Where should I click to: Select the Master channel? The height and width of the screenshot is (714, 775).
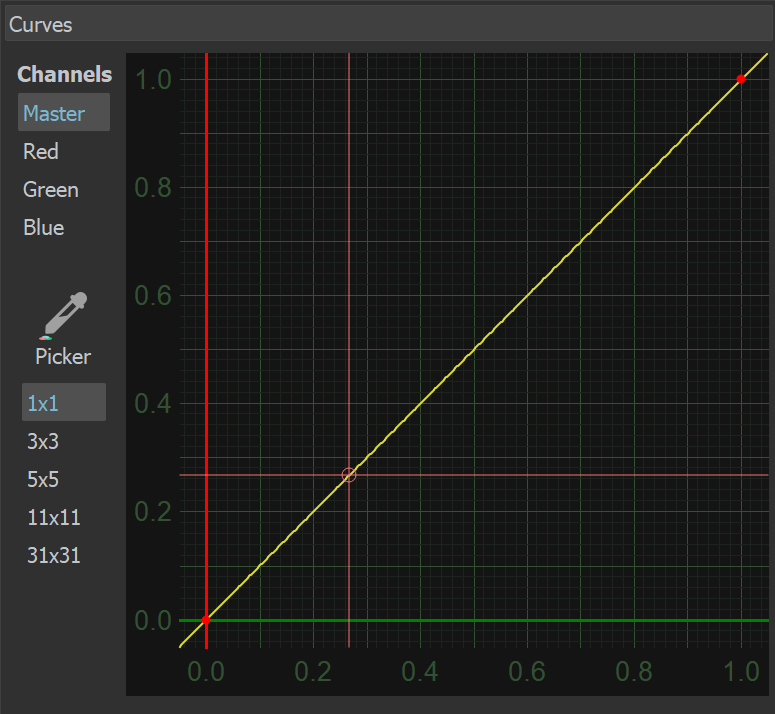point(64,113)
